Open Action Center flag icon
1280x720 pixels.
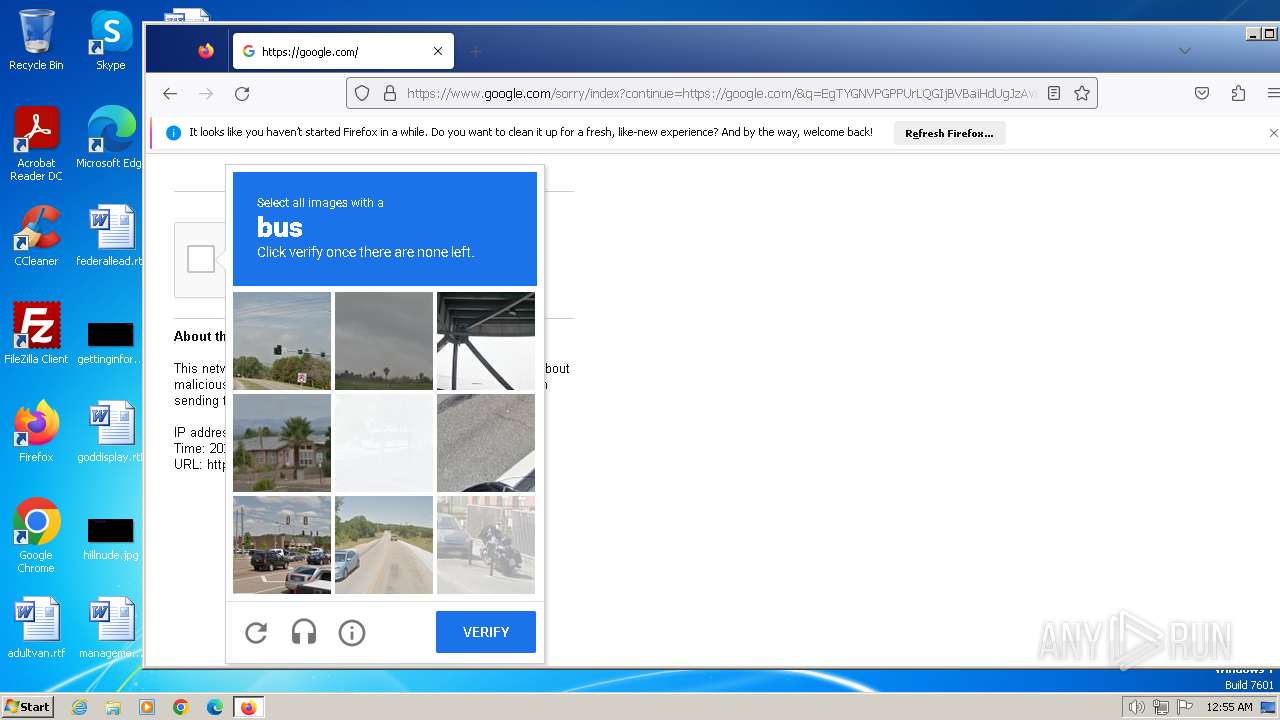tap(1185, 707)
